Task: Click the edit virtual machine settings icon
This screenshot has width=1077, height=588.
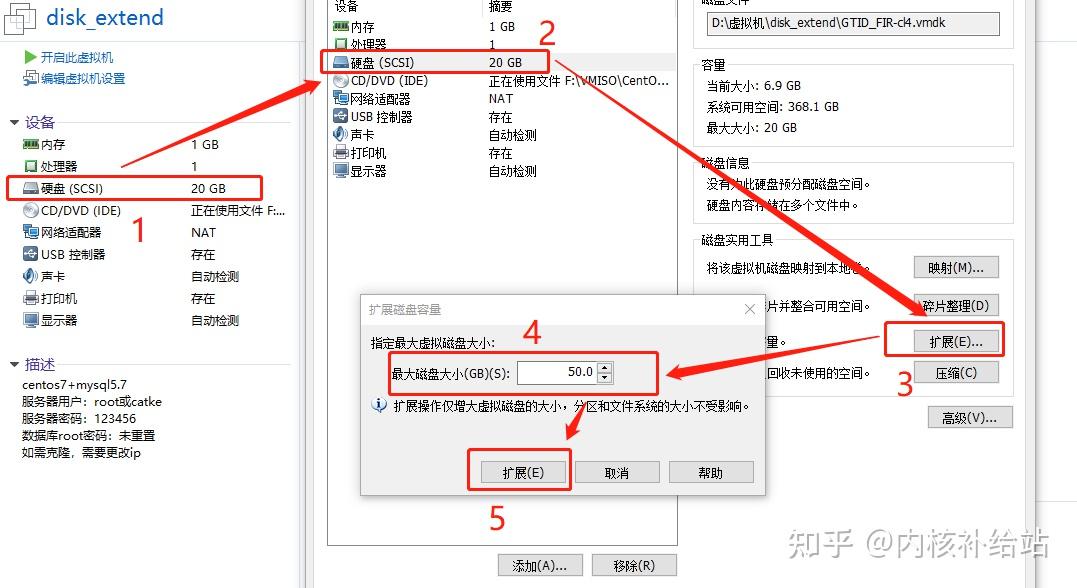Action: pos(30,78)
